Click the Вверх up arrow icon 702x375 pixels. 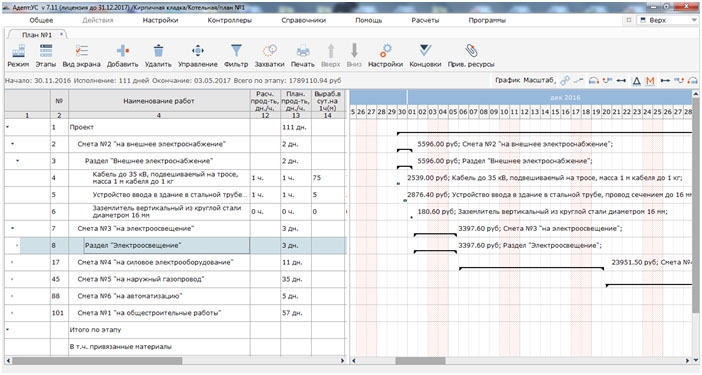click(331, 51)
